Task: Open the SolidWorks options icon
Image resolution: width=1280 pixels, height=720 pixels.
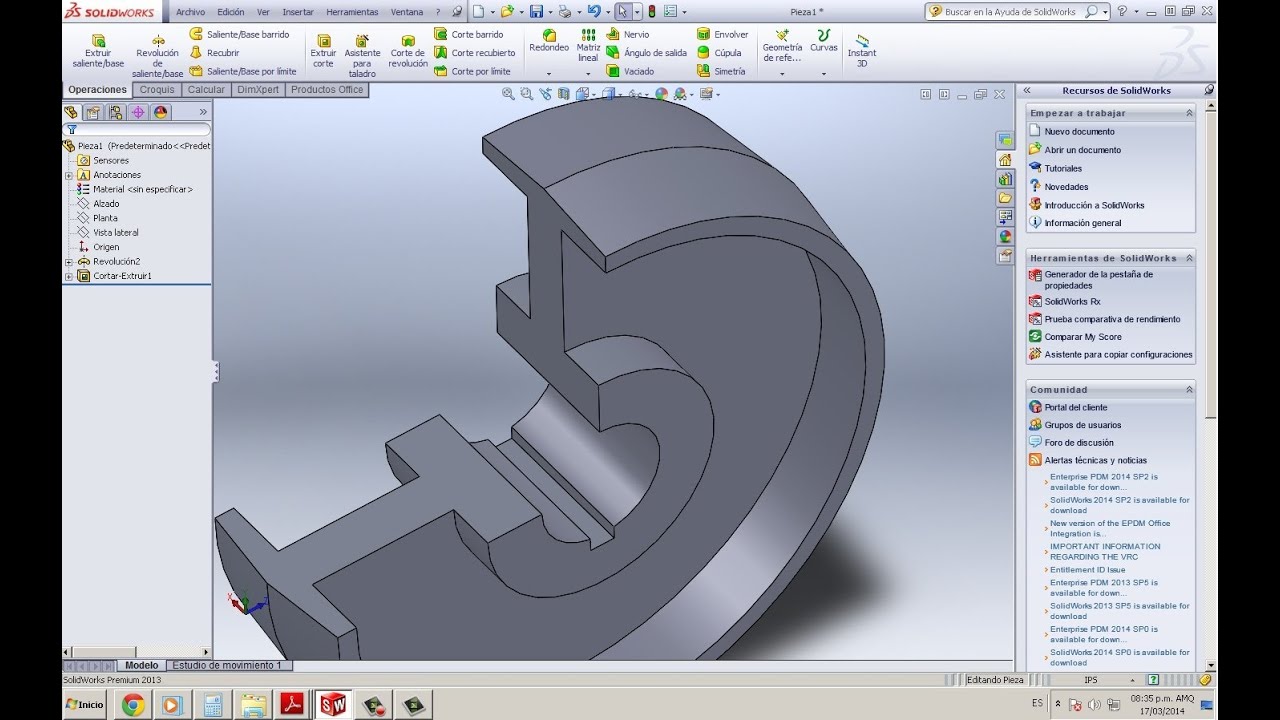Action: tap(670, 12)
